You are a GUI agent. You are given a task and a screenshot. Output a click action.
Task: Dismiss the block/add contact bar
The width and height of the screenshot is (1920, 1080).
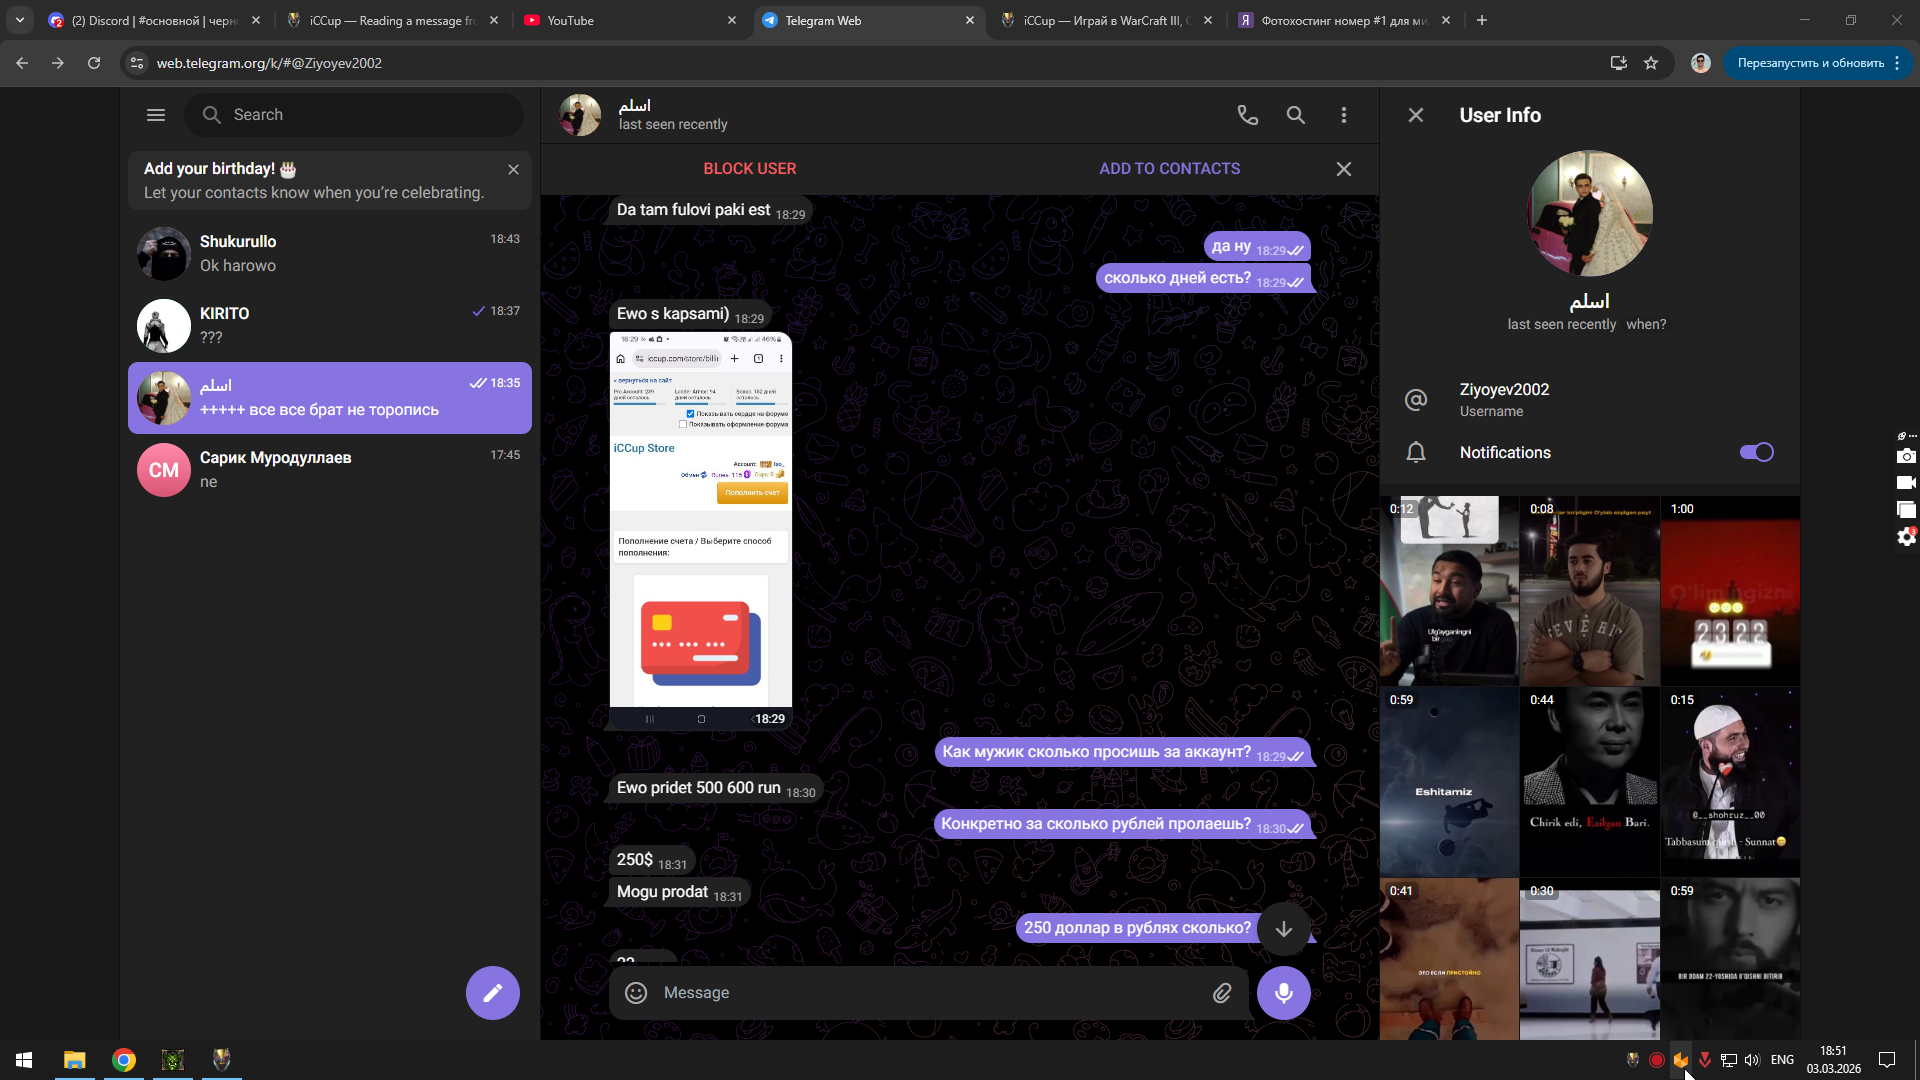tap(1343, 169)
